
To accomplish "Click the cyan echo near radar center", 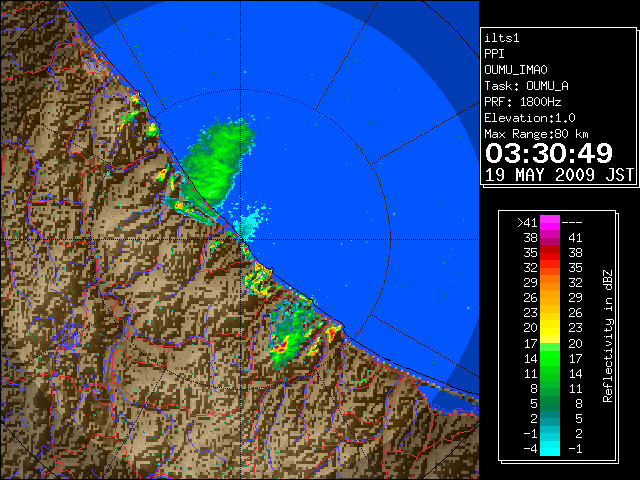I will [249, 220].
